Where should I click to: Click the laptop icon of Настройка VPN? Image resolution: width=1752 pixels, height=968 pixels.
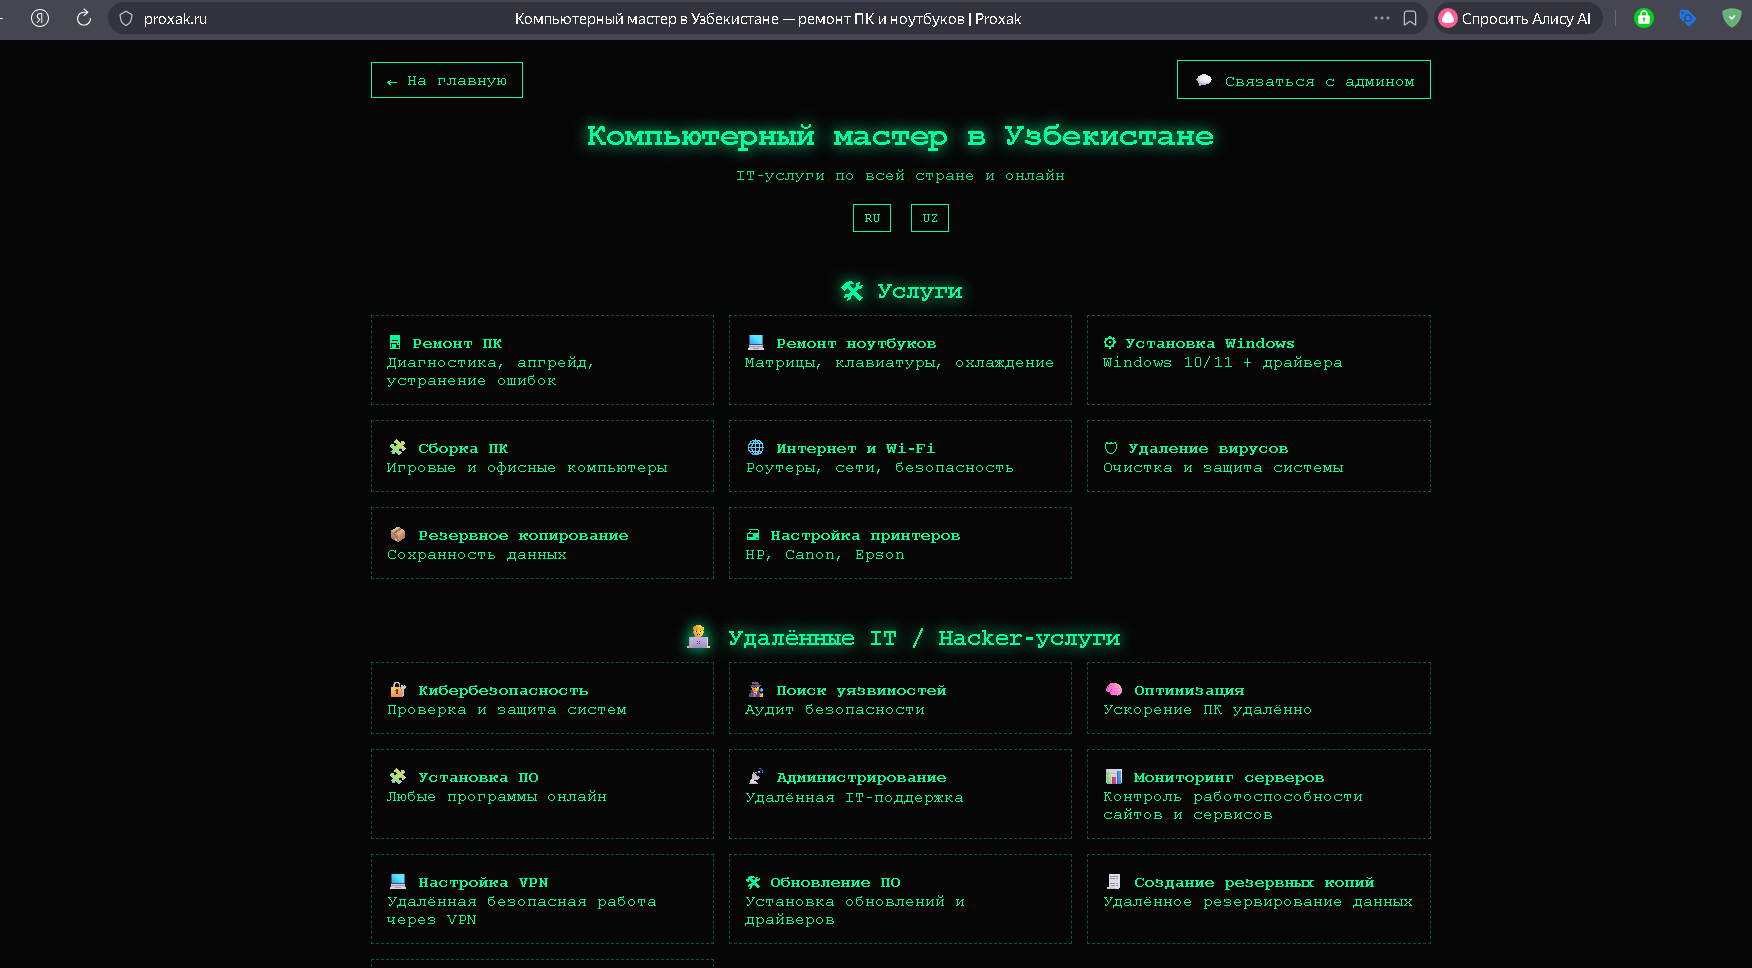coord(397,882)
